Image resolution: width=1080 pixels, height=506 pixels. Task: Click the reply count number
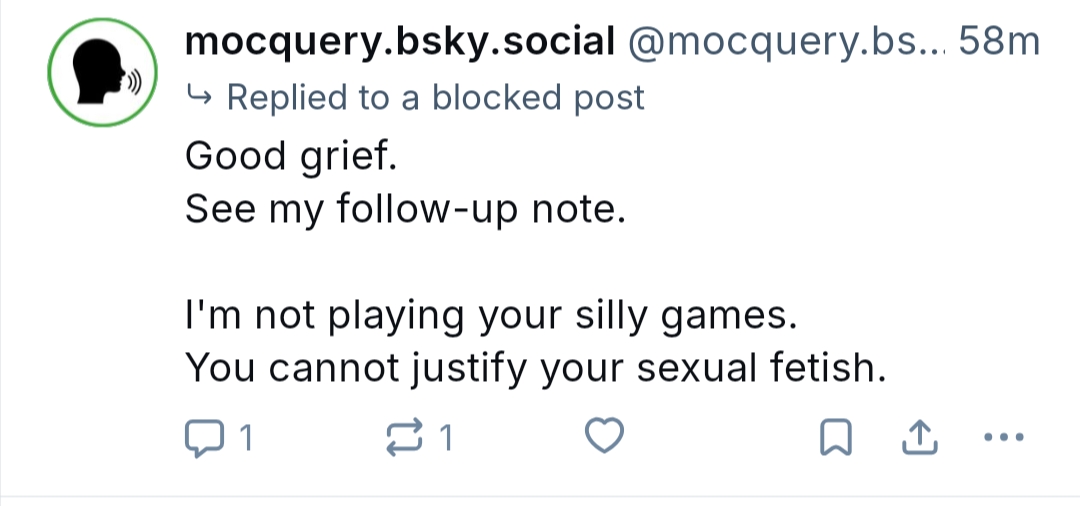(246, 438)
